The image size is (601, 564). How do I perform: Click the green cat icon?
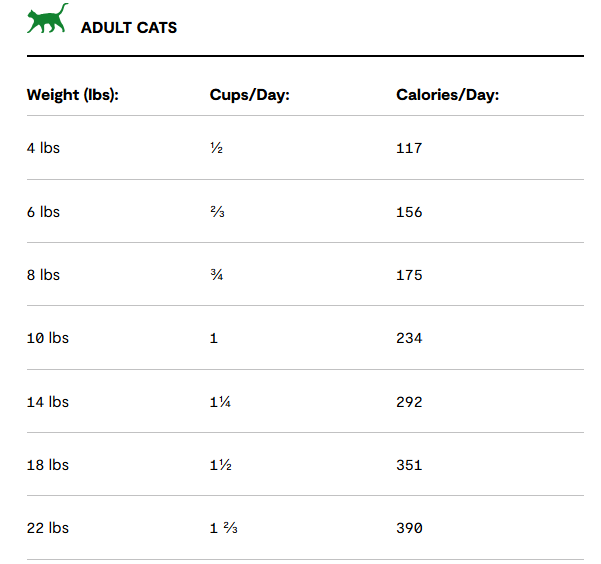pyautogui.click(x=48, y=18)
